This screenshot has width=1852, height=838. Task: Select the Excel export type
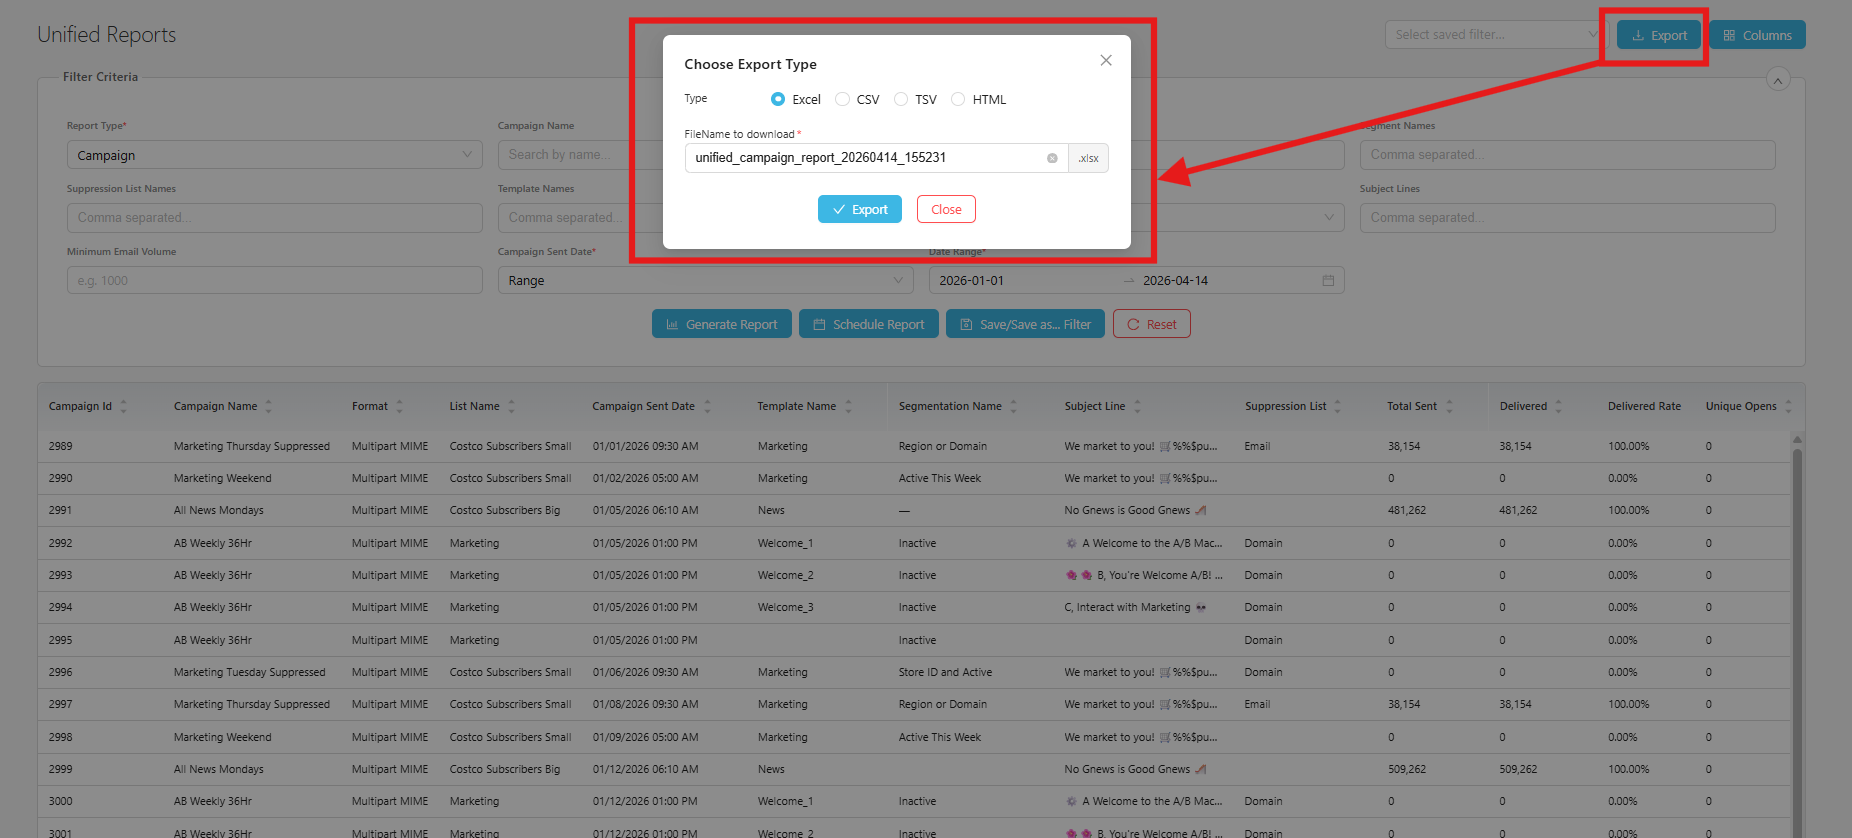tap(778, 99)
